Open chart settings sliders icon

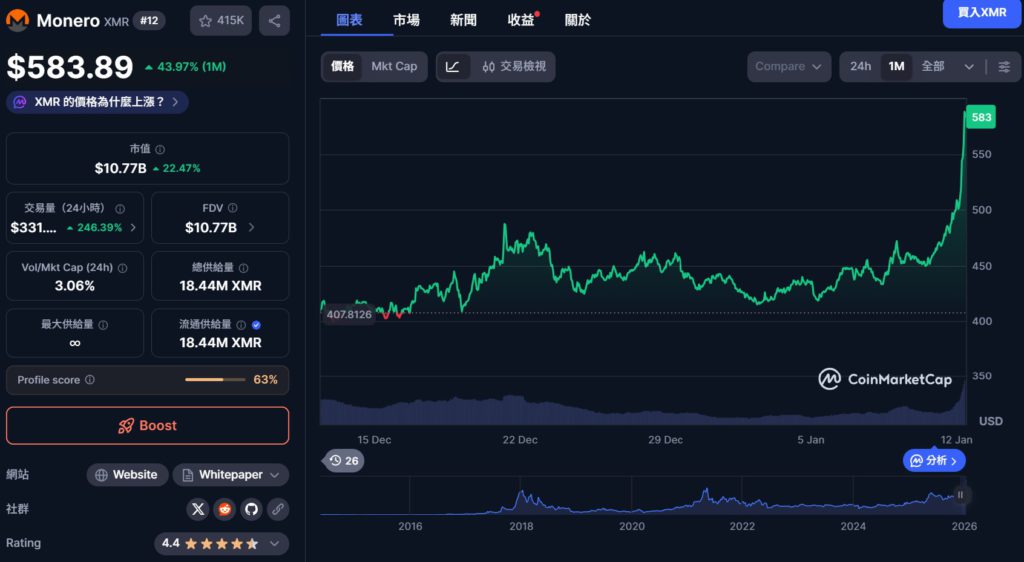click(x=1004, y=67)
